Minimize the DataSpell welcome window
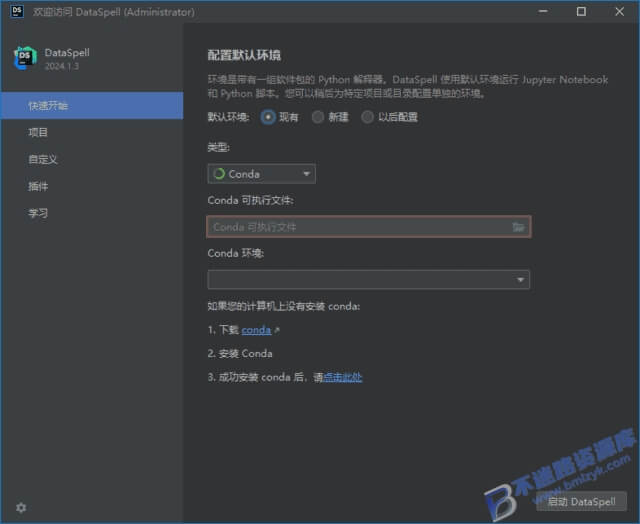This screenshot has width=640, height=524. point(543,11)
